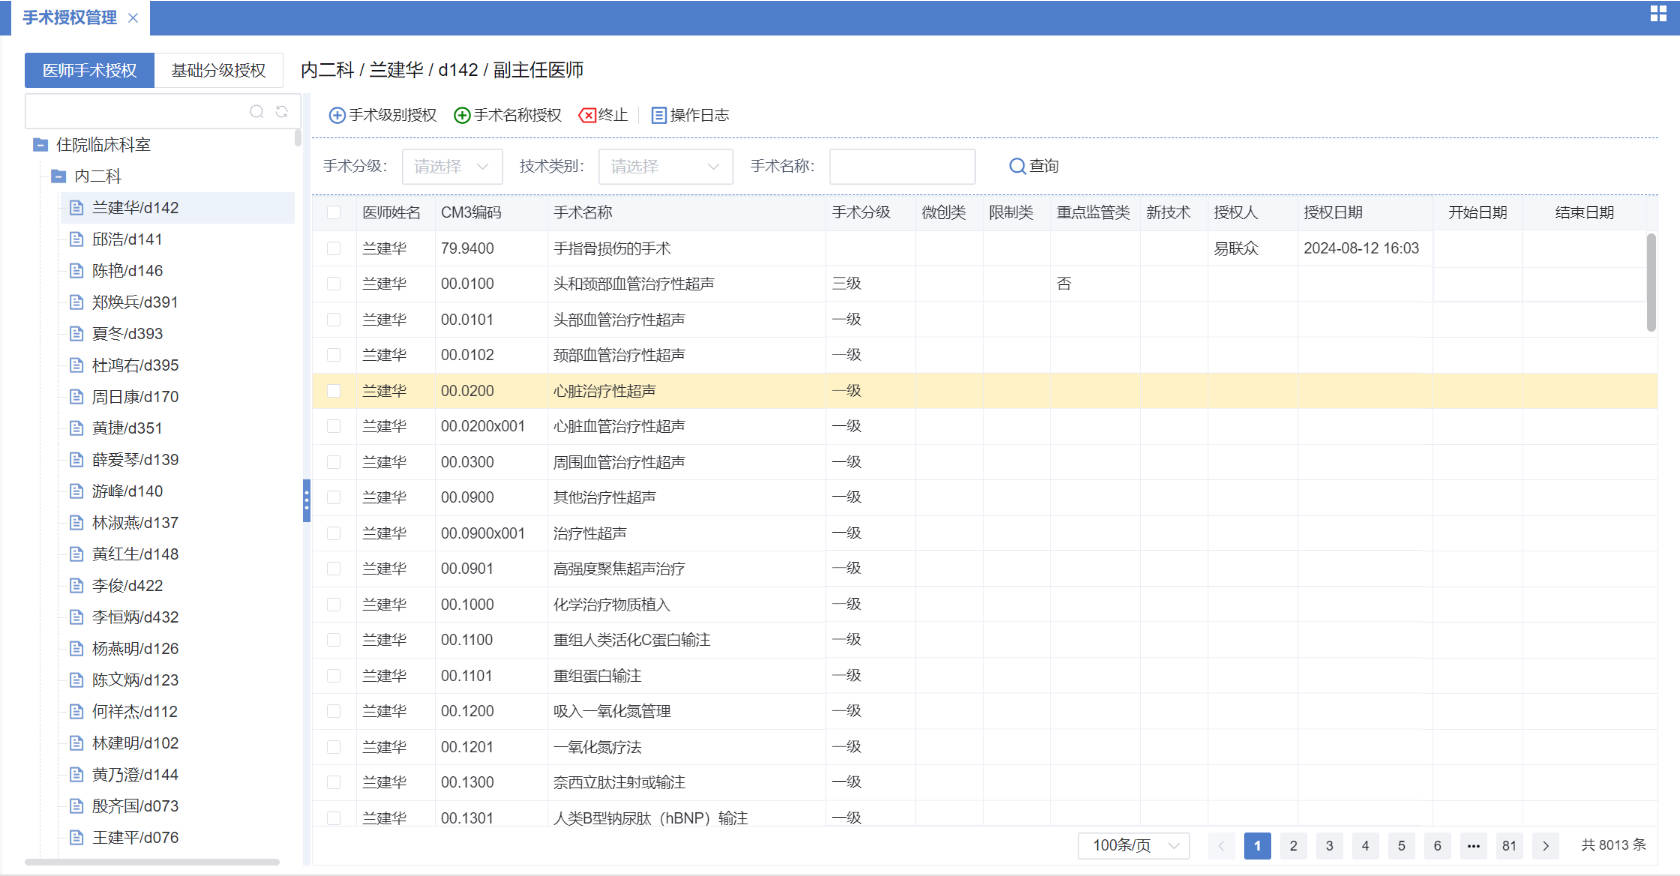The width and height of the screenshot is (1680, 876).
Task: Click the 操作日志 log icon
Action: pos(659,115)
